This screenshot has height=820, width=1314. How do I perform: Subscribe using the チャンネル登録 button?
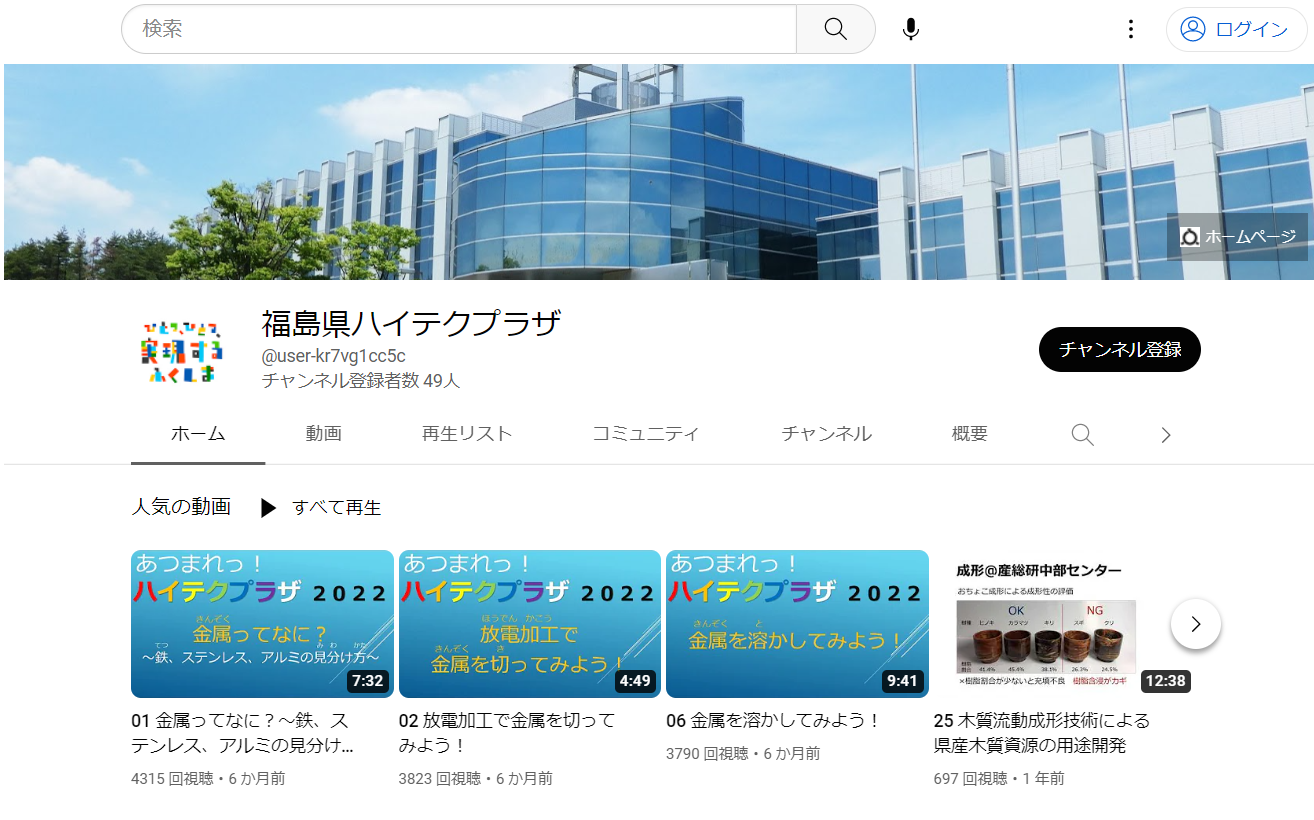click(x=1119, y=349)
